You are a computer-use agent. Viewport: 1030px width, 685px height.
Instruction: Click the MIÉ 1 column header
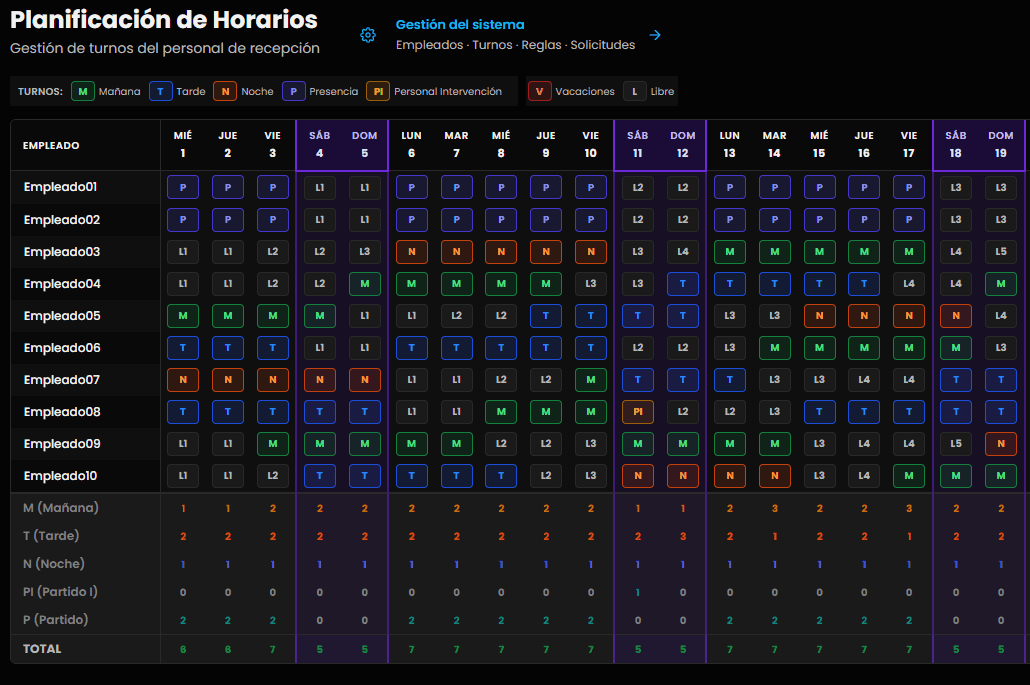183,144
